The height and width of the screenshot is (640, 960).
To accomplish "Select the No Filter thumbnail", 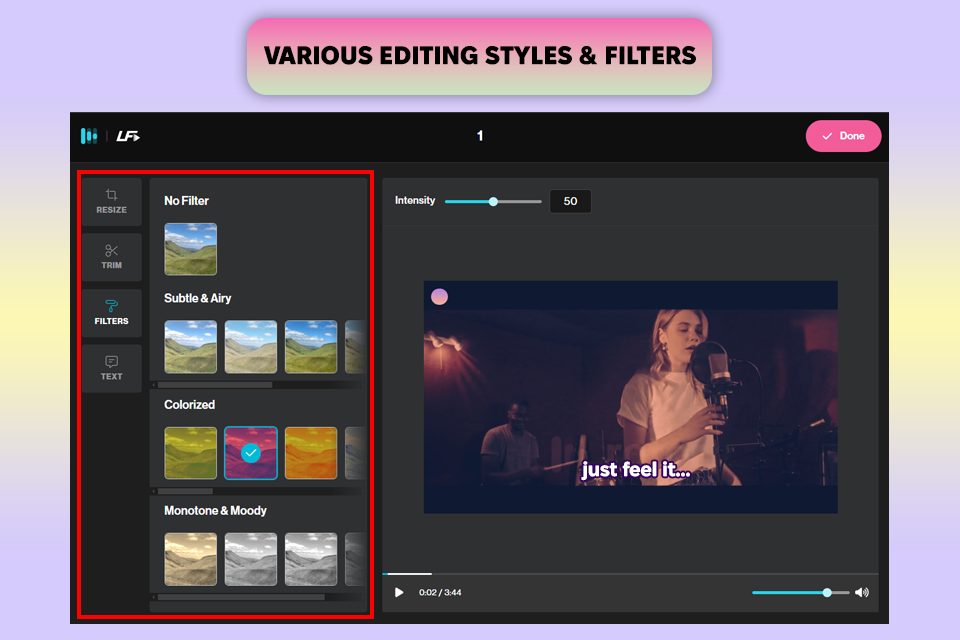I will (190, 249).
